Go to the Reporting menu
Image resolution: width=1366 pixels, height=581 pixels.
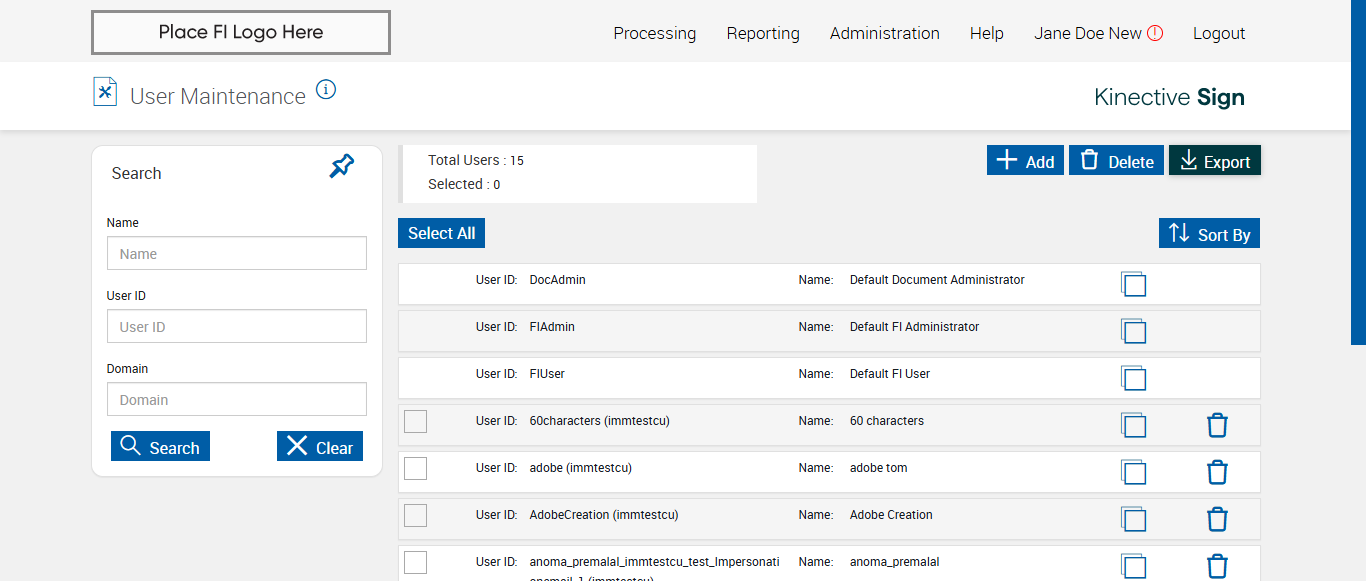pyautogui.click(x=763, y=33)
